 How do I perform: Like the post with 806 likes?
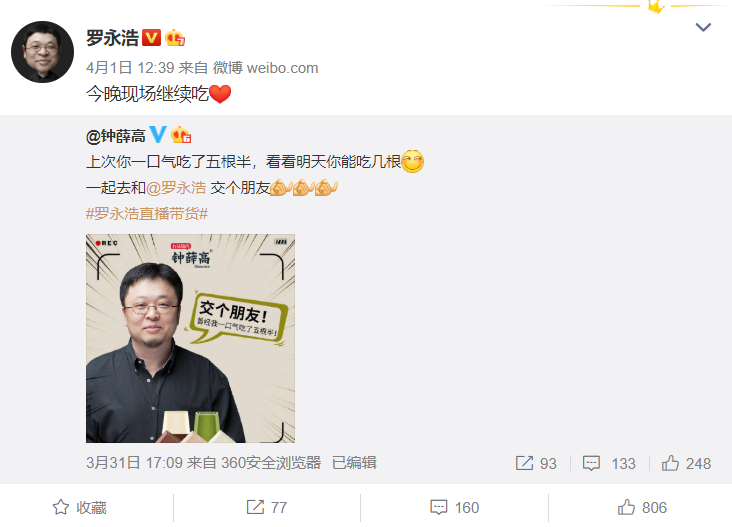(642, 507)
